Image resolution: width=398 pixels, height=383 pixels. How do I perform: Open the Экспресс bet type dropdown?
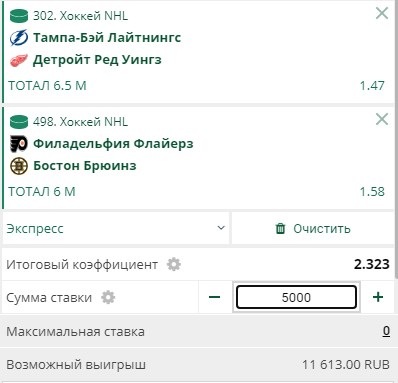pos(116,229)
